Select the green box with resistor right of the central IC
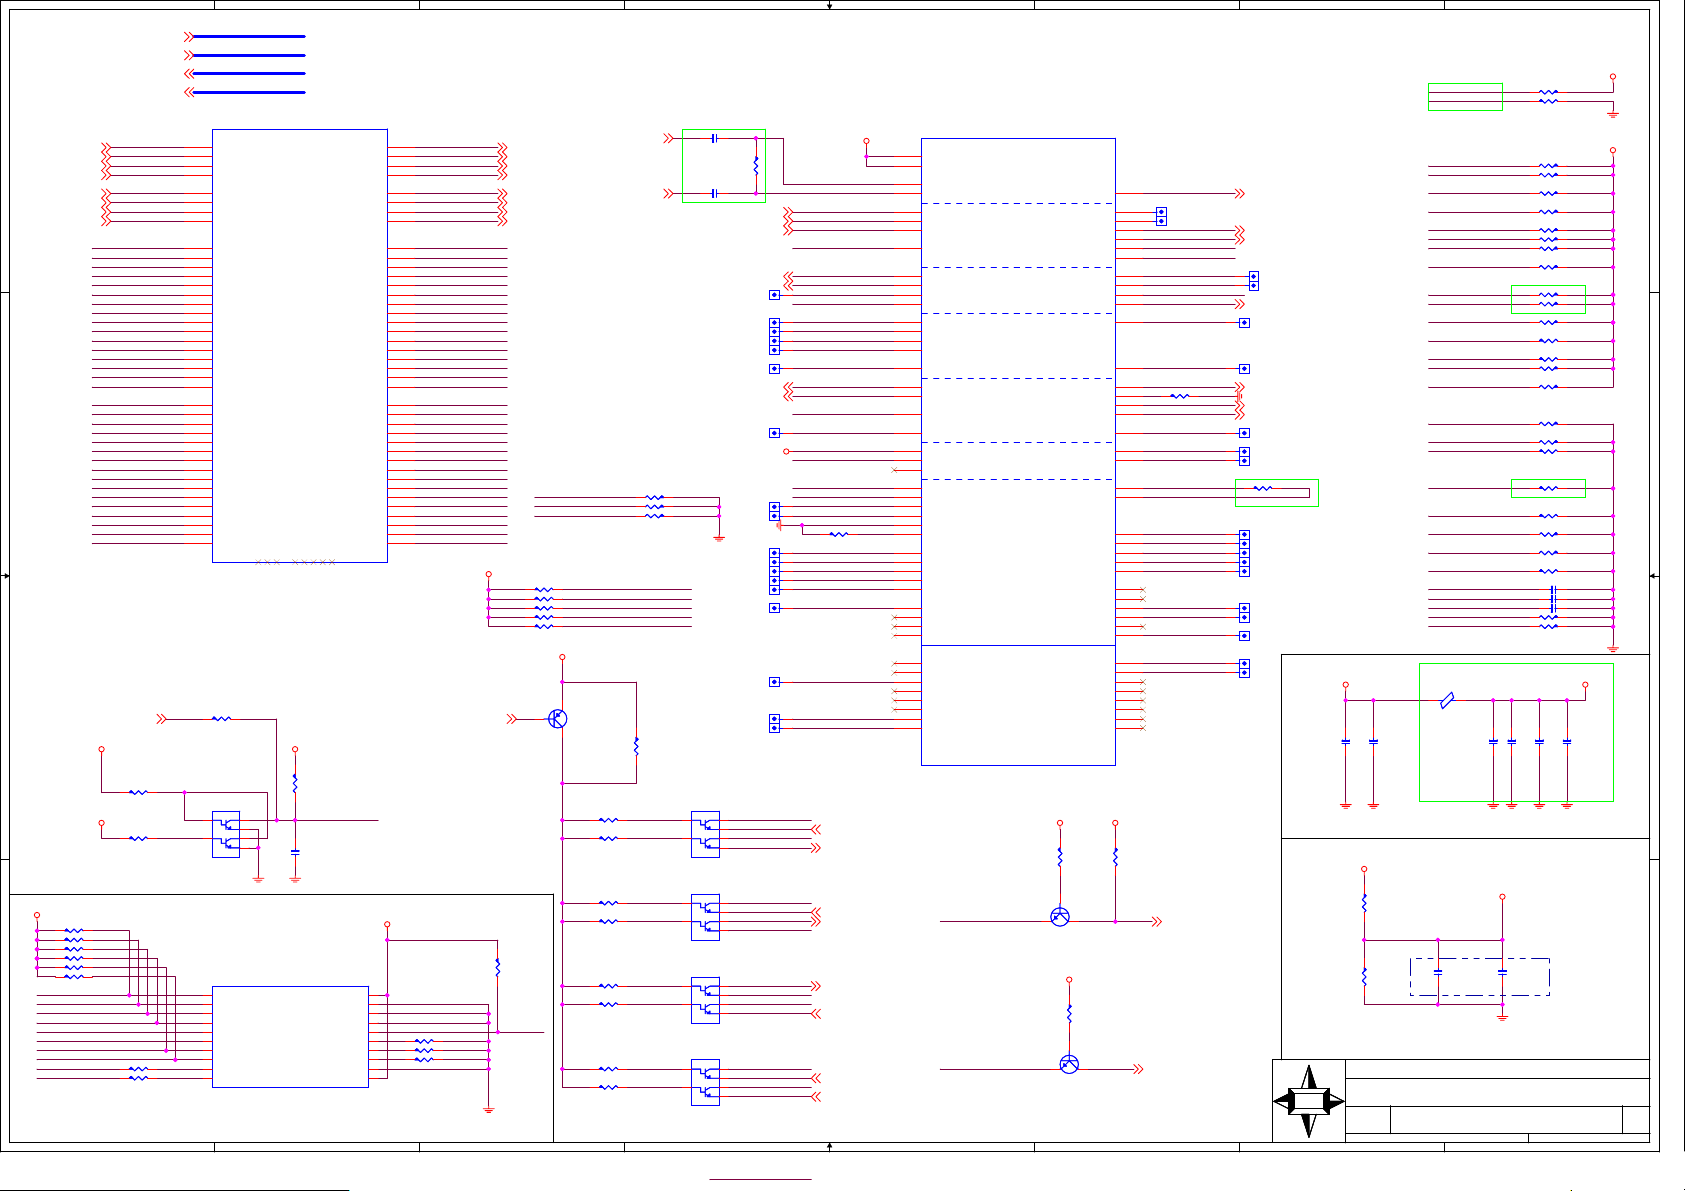 (x=1277, y=493)
